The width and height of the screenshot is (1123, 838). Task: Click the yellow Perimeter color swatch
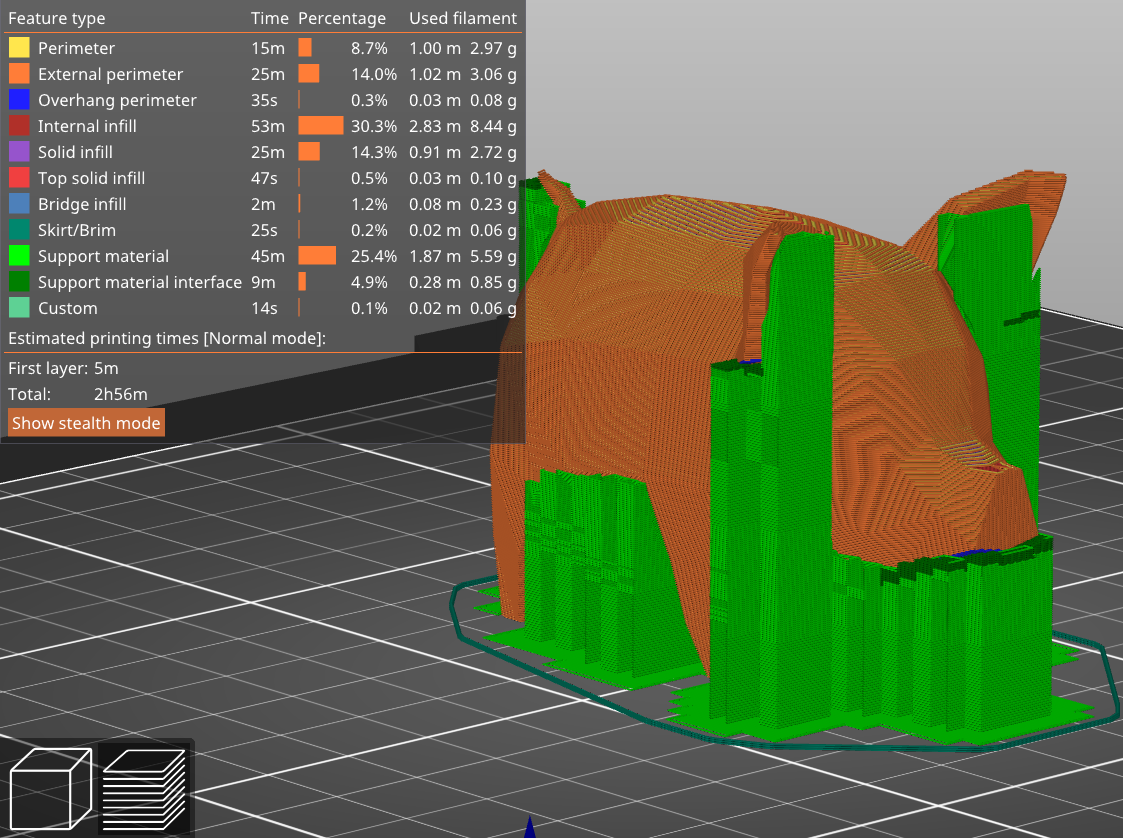click(20, 47)
